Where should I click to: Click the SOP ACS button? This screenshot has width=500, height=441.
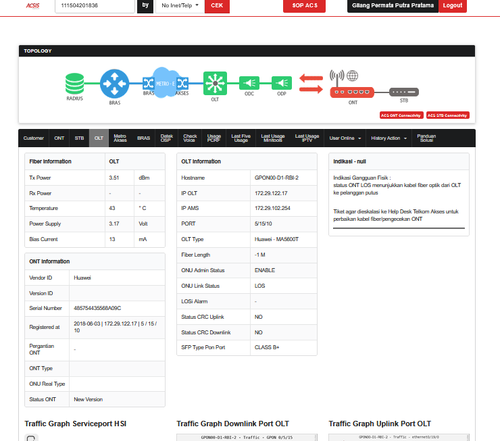click(304, 5)
